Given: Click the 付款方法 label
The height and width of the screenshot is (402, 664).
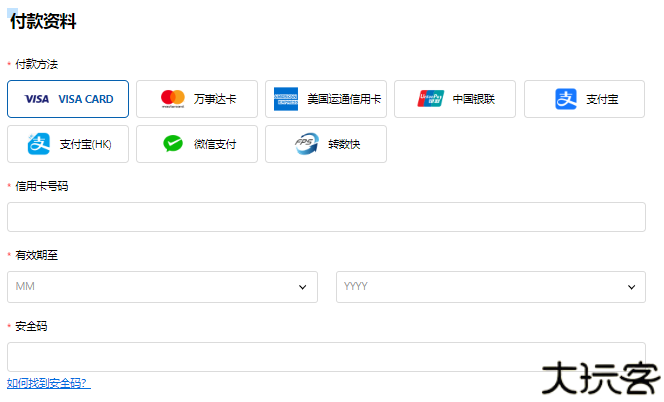Looking at the screenshot, I should click(x=37, y=64).
